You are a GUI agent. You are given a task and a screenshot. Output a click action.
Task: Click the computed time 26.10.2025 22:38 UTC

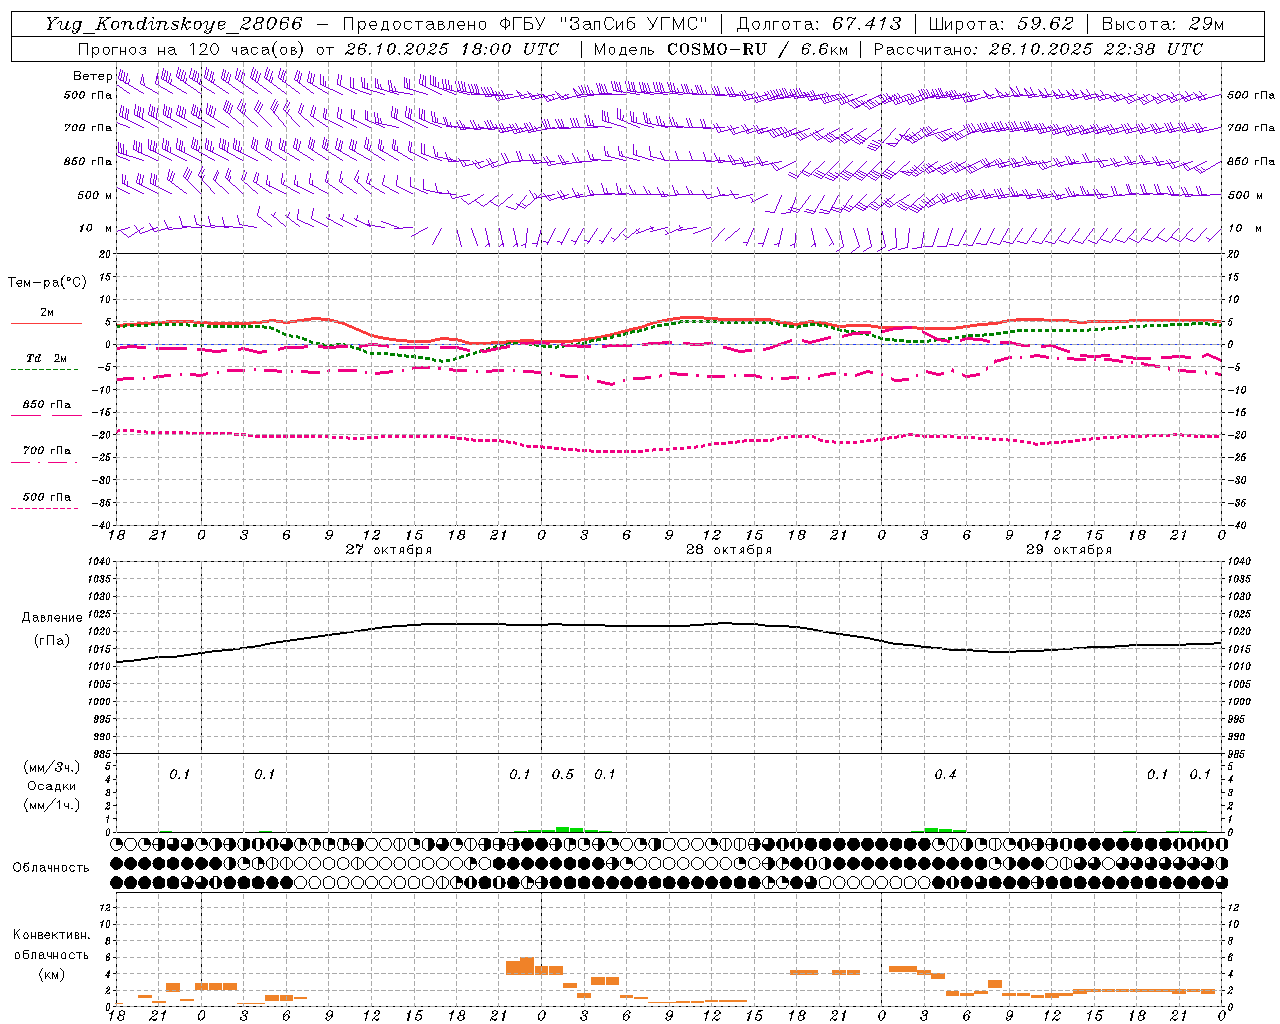[1095, 49]
